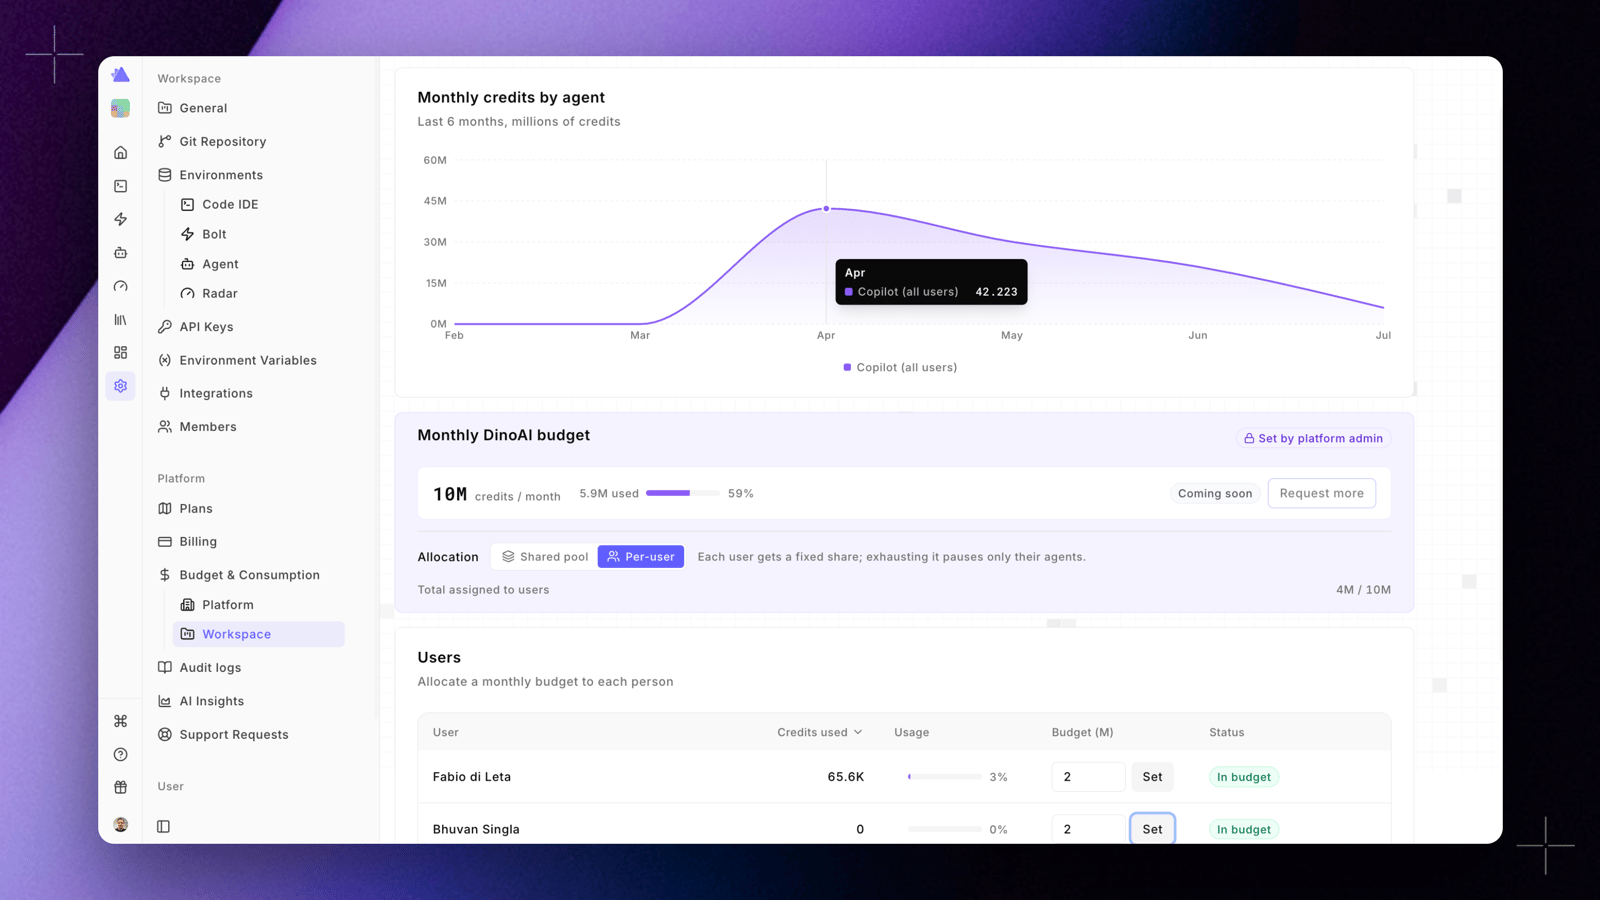Viewport: 1600px width, 900px height.
Task: Switch allocation to Shared pool
Action: pos(545,556)
